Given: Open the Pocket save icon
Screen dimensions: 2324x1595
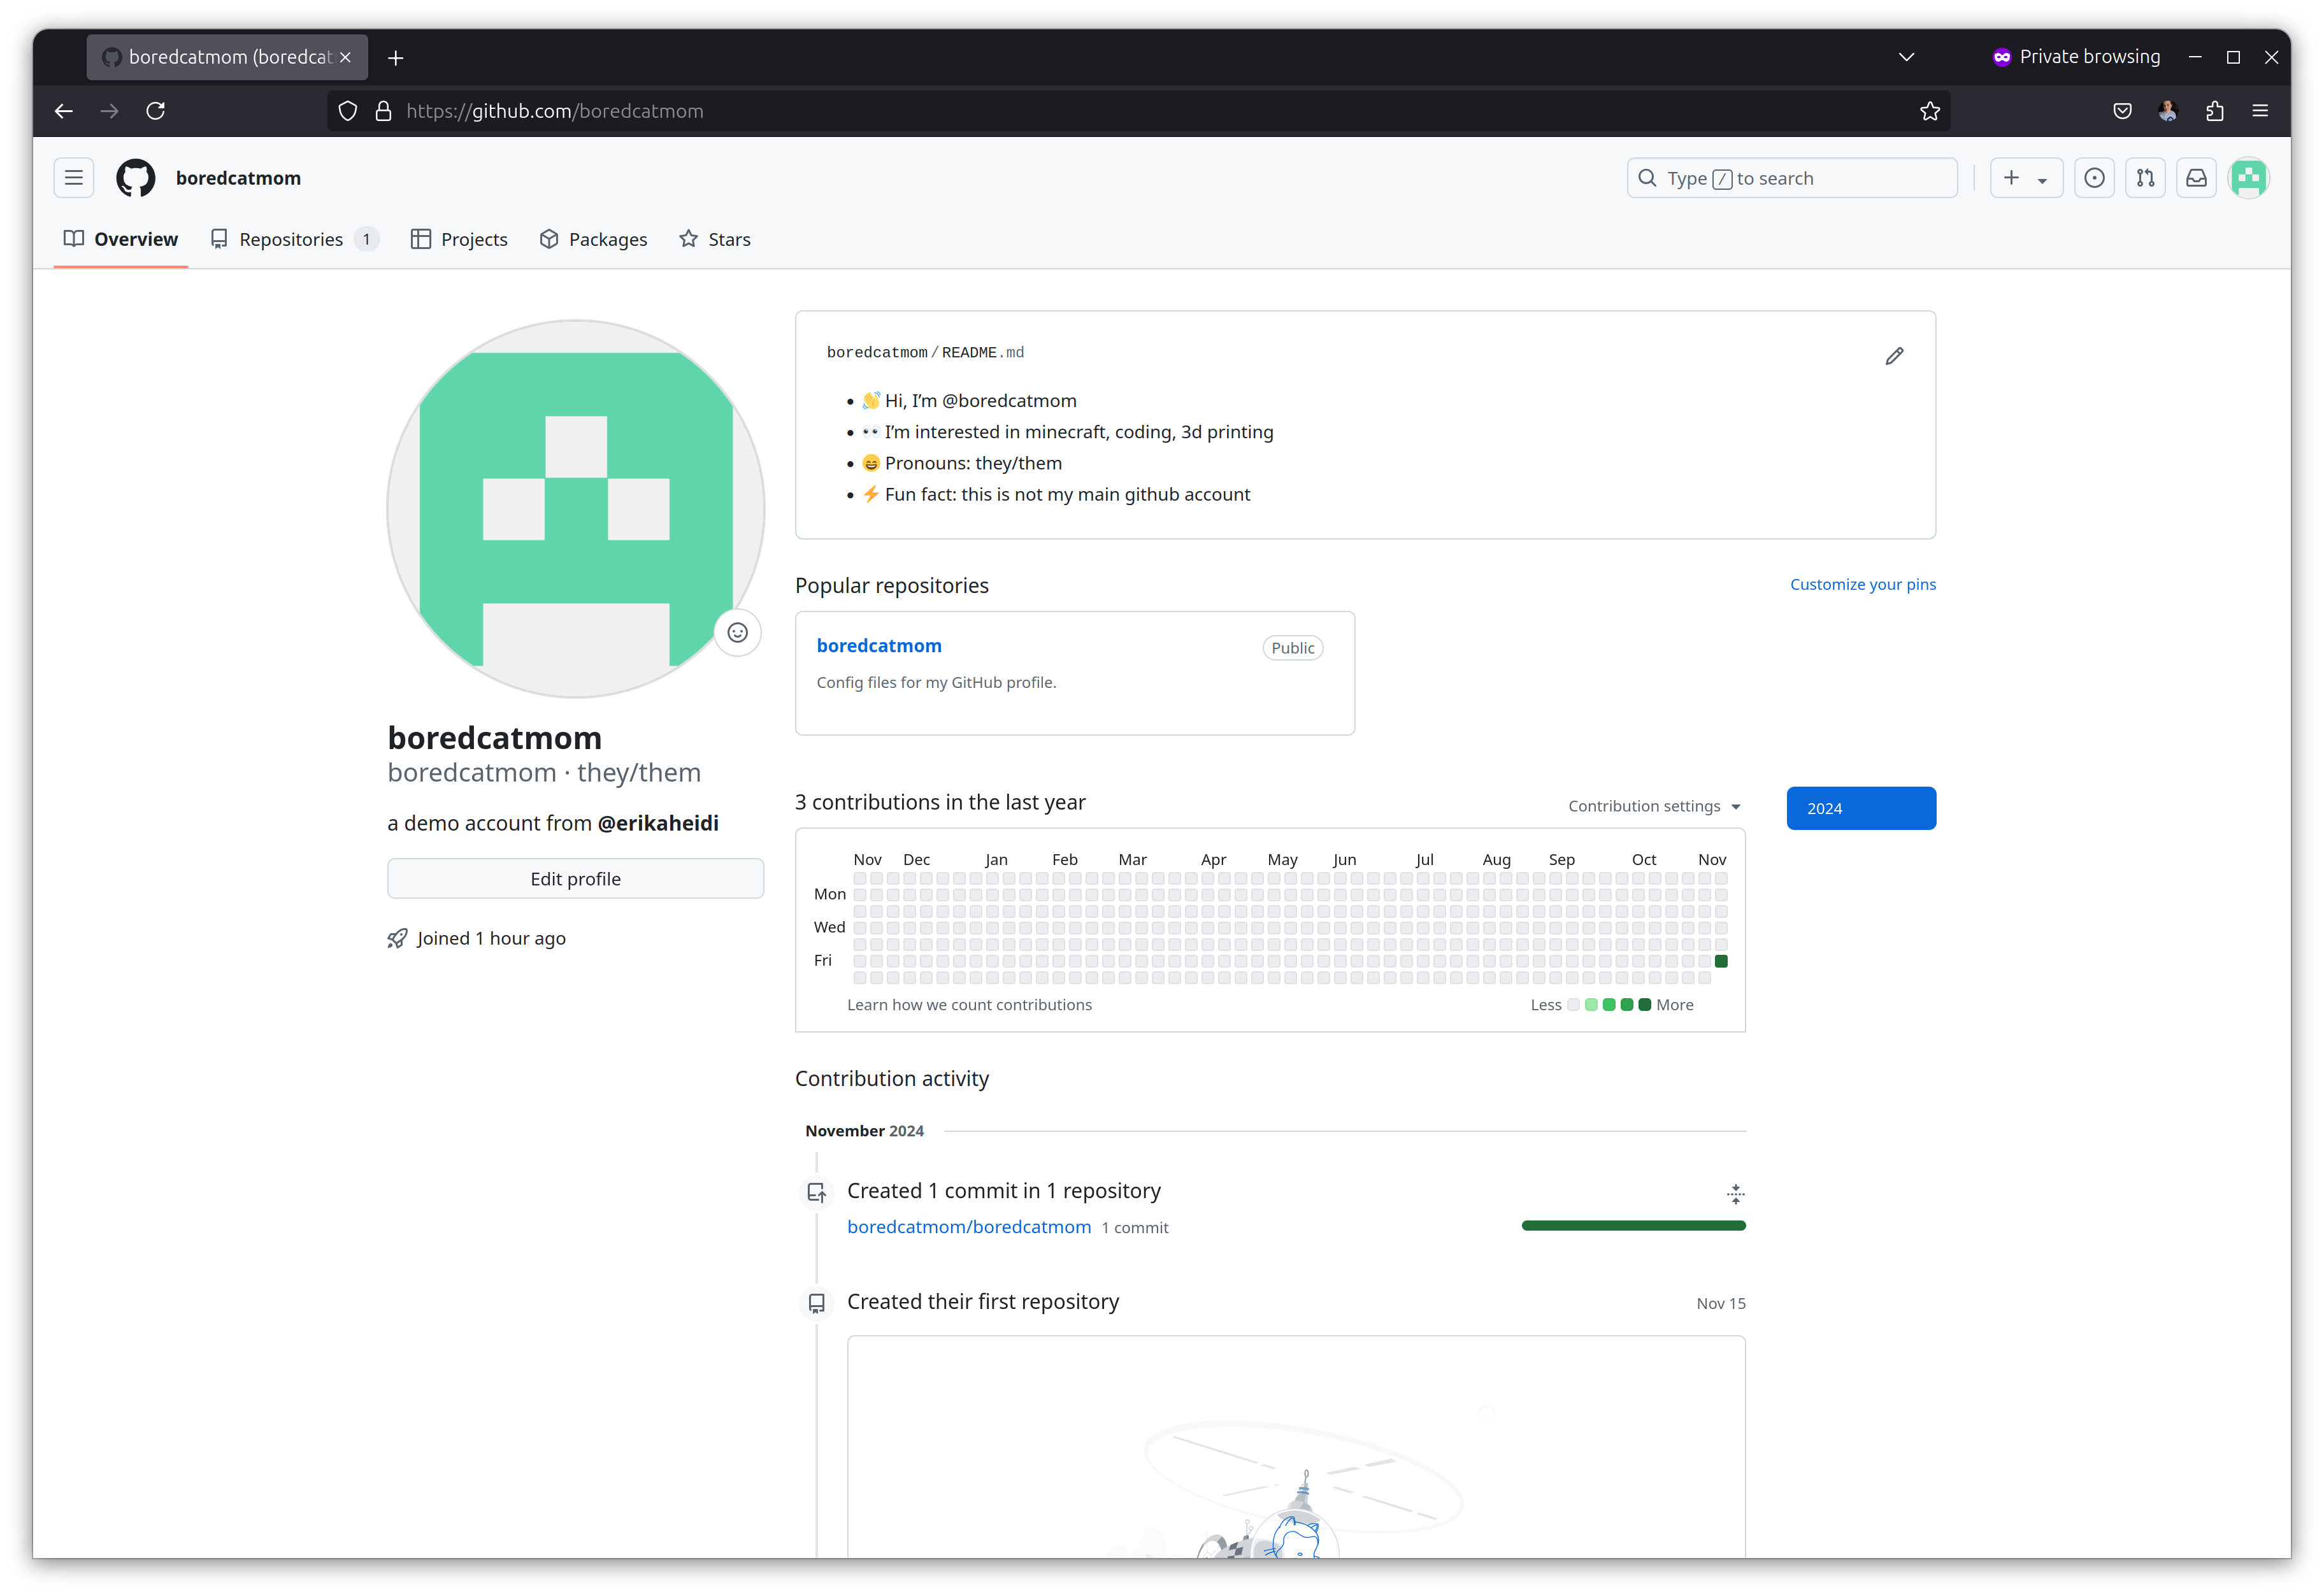Looking at the screenshot, I should [2122, 111].
